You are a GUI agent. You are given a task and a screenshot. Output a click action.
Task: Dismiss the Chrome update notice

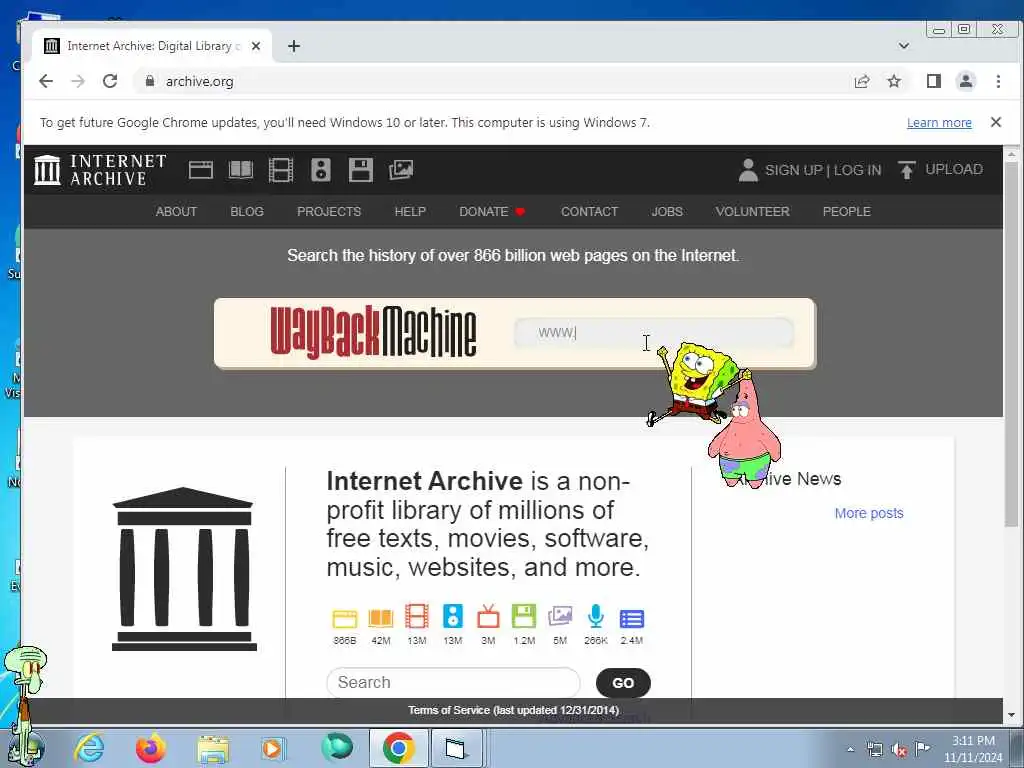click(x=996, y=122)
